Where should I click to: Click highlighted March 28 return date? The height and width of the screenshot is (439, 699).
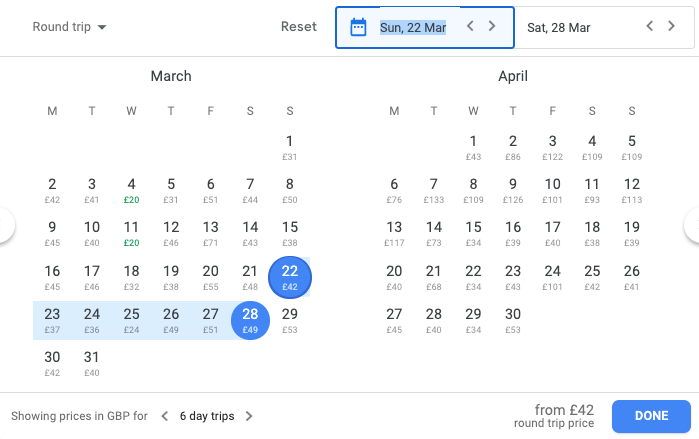click(x=250, y=319)
